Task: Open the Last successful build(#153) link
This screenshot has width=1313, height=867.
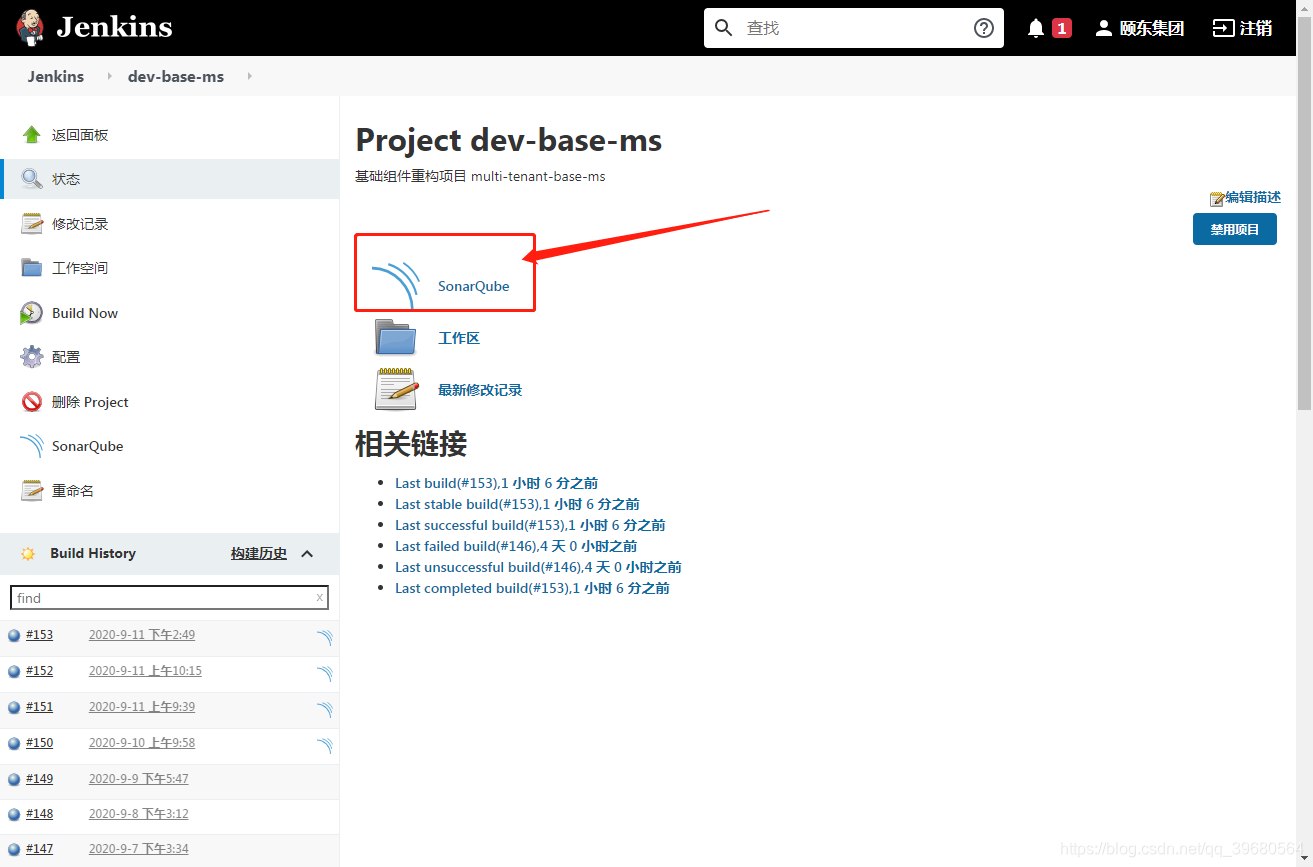Action: click(x=530, y=525)
